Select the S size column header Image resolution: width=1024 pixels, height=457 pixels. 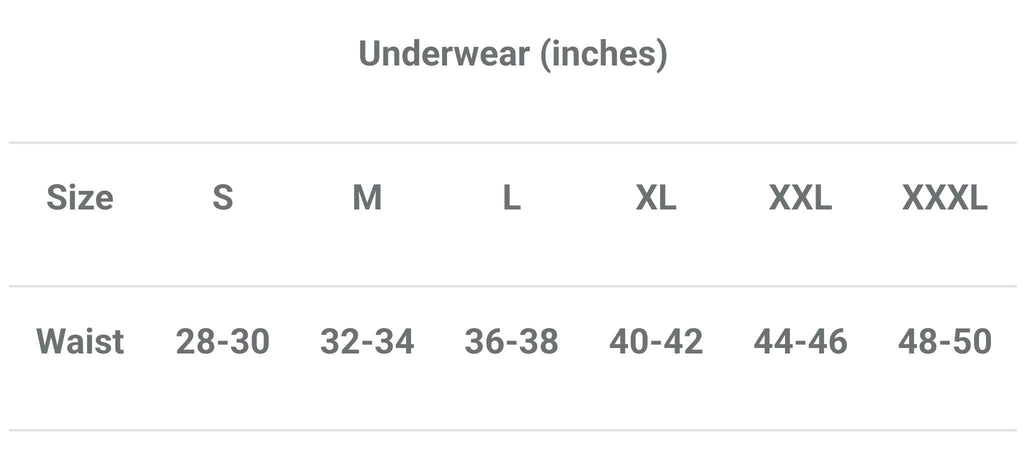click(223, 198)
